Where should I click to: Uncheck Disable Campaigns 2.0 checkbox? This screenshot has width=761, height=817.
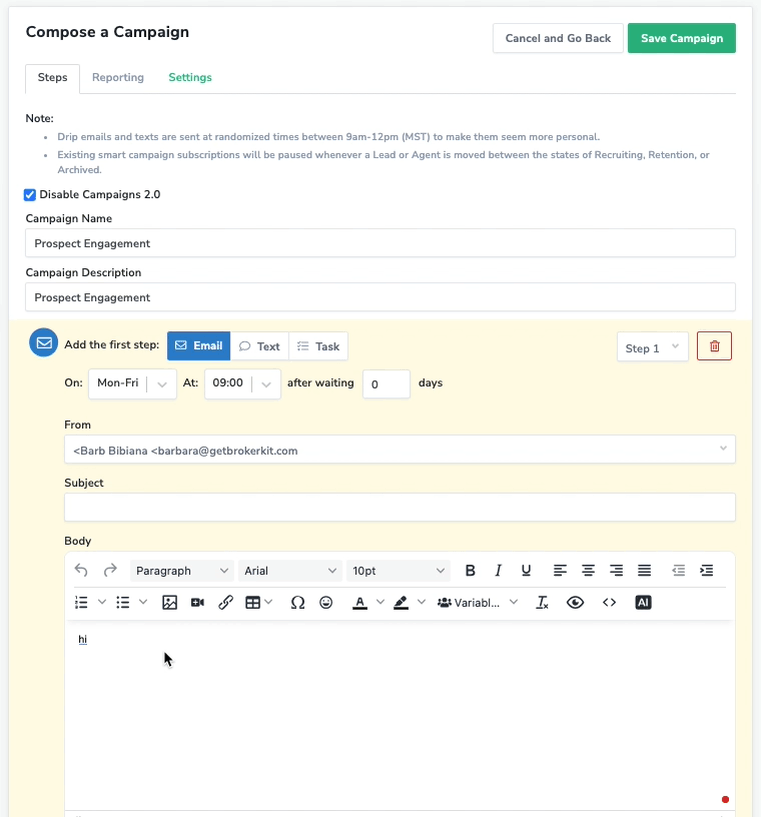[30, 195]
